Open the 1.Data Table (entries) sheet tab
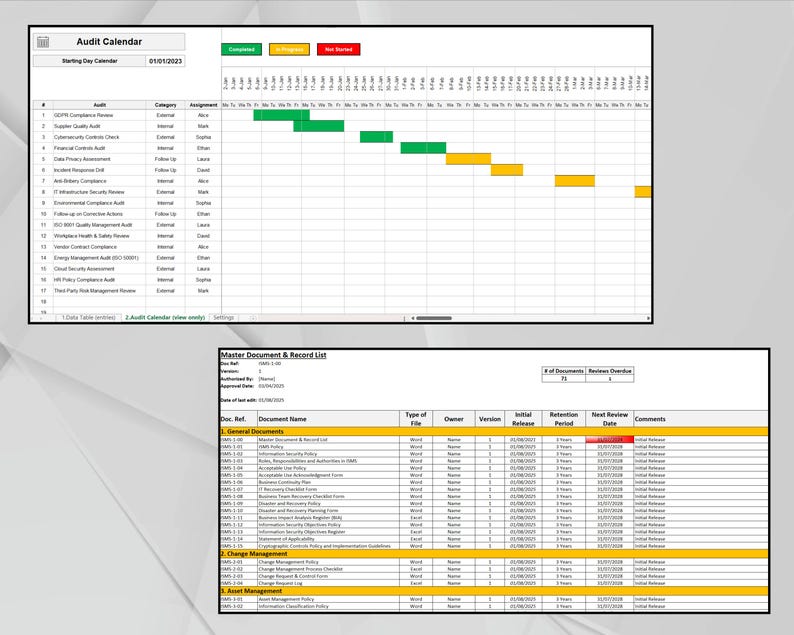Viewport: 794px width, 635px height. pyautogui.click(x=89, y=318)
